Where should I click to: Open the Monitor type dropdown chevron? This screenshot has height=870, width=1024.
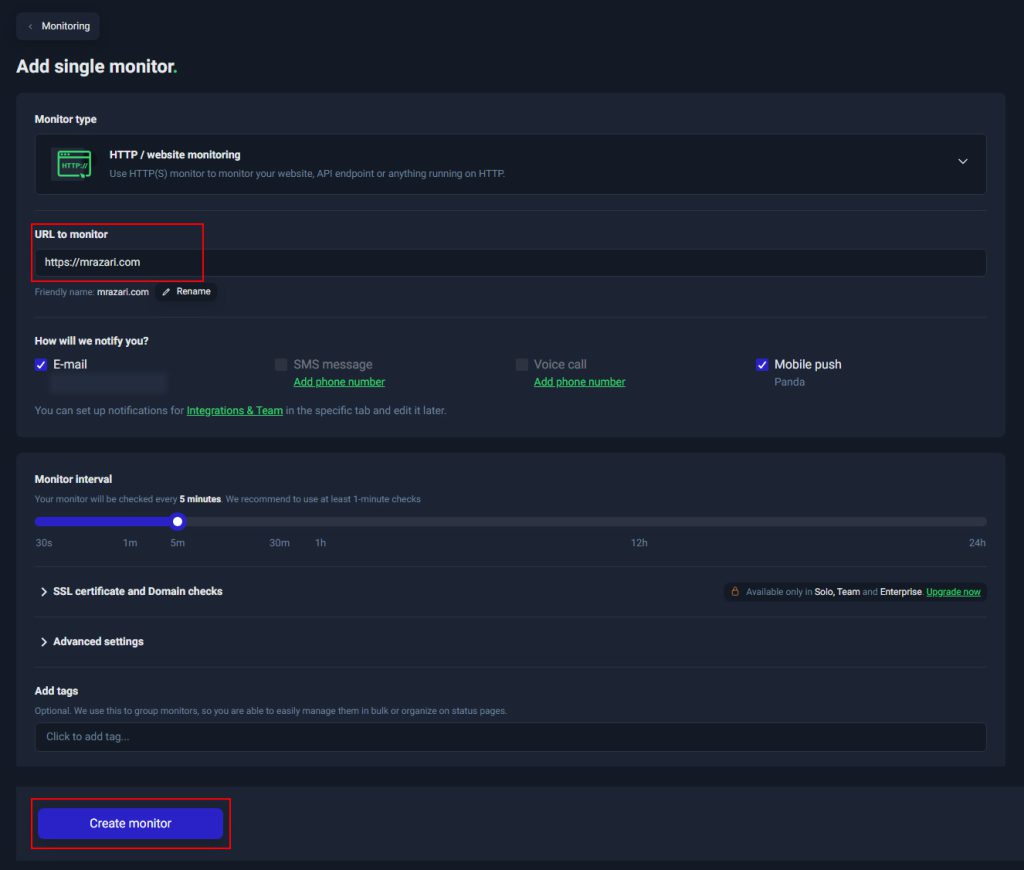click(962, 162)
